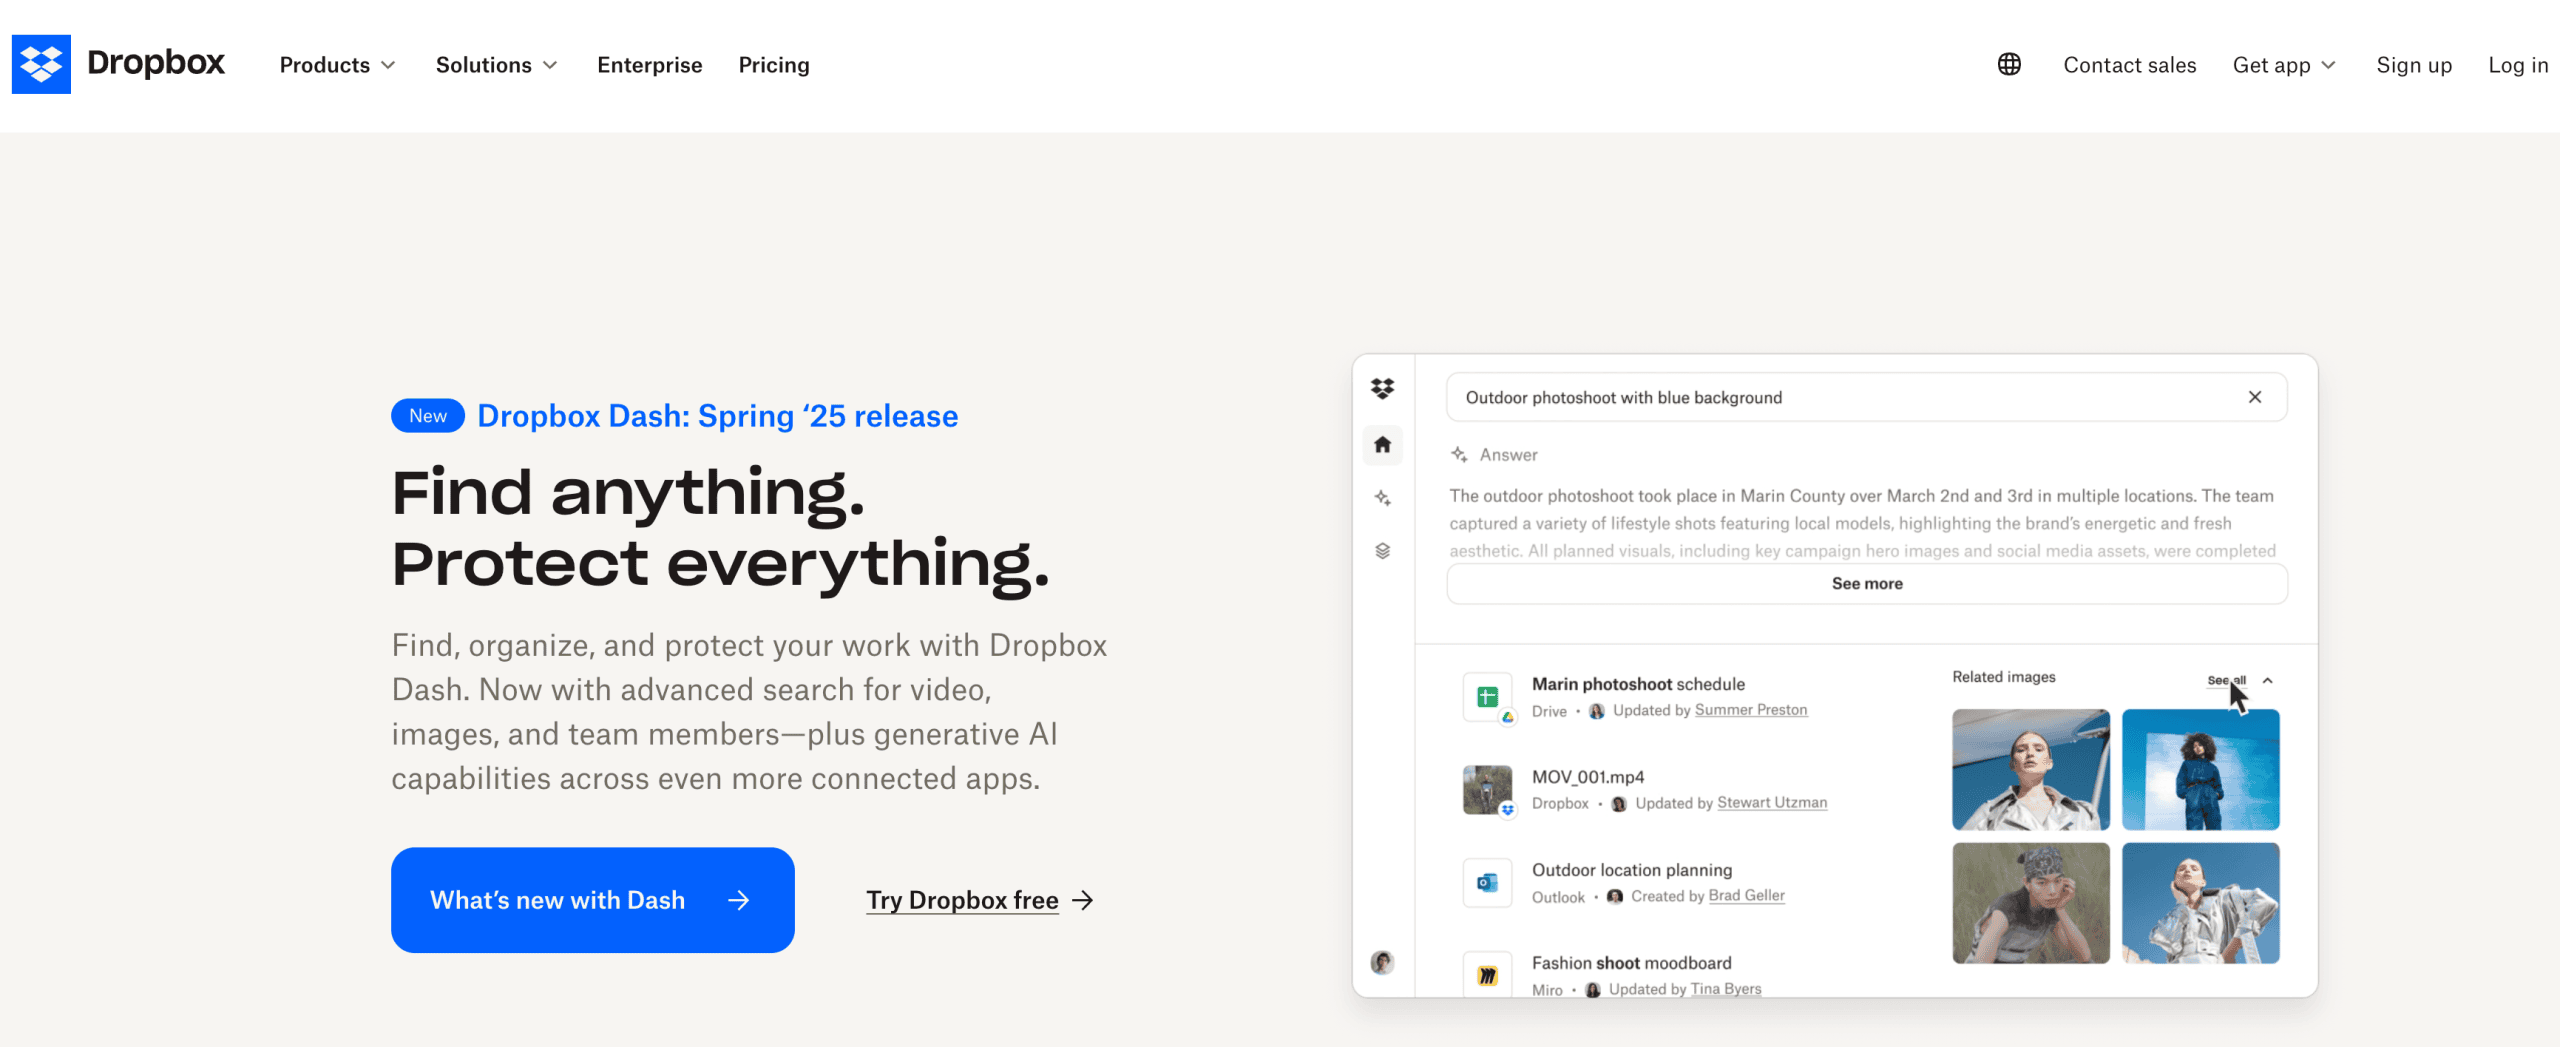The image size is (2560, 1047).
Task: Click arrow icon on What's new button
Action: tap(738, 900)
